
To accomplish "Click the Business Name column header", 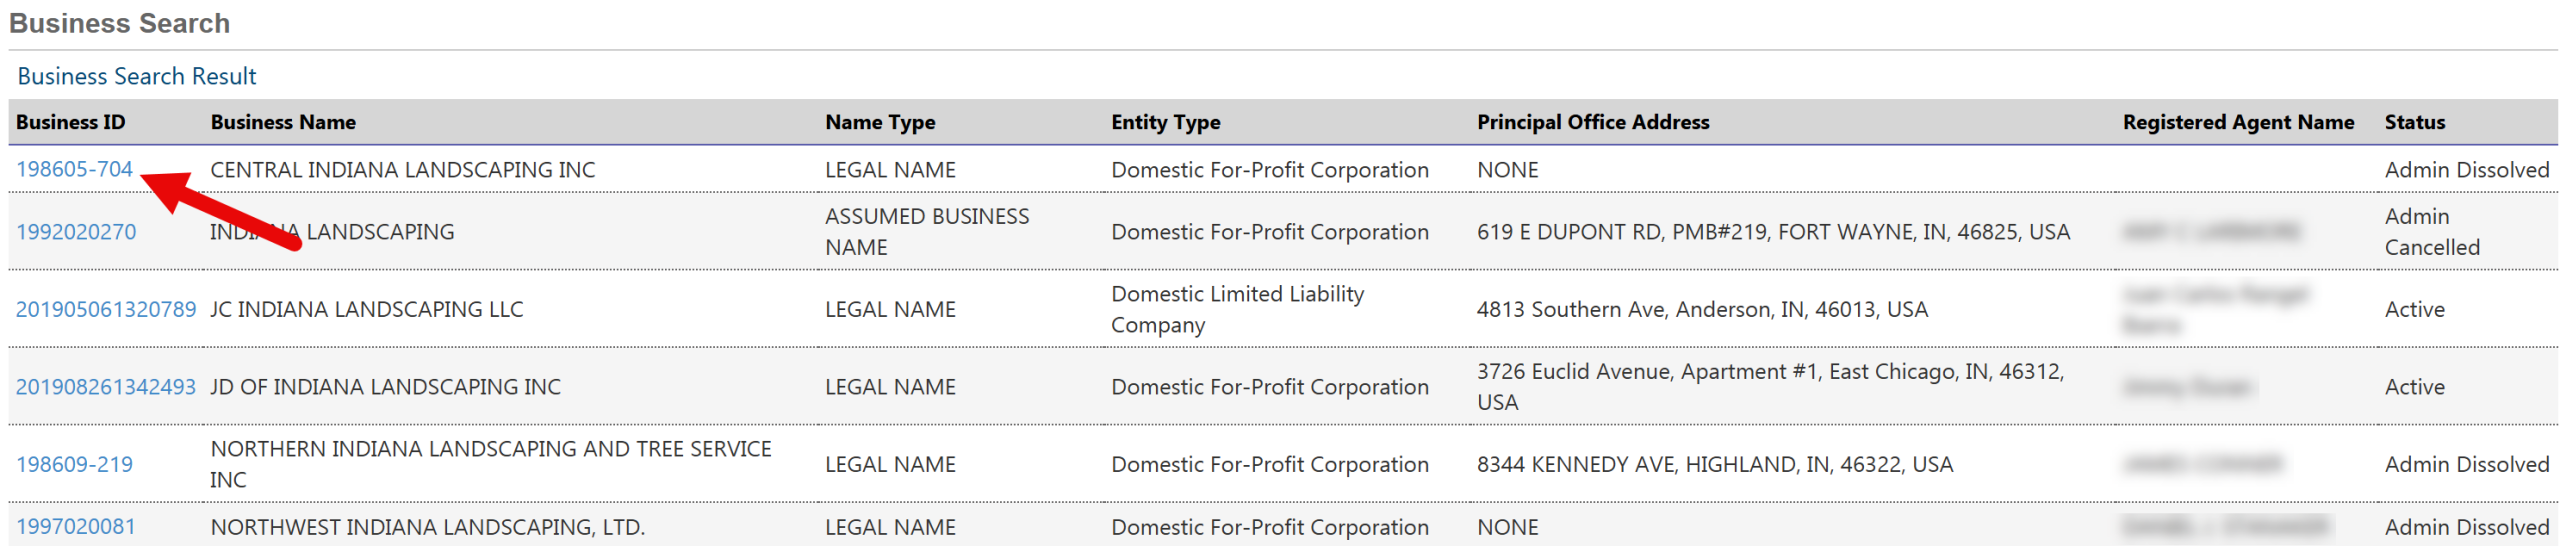I will coord(283,122).
